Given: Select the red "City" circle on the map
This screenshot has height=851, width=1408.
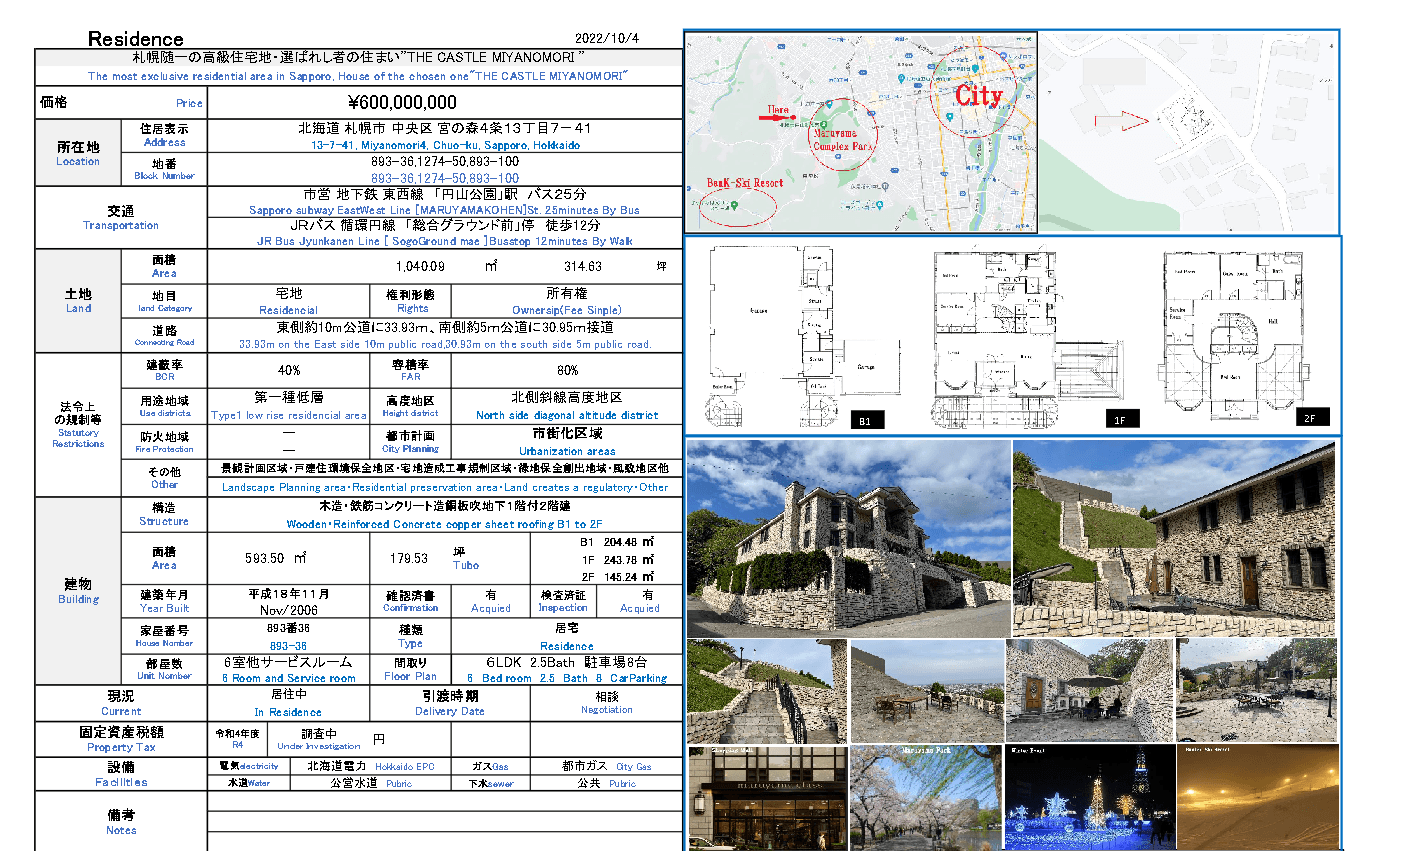Looking at the screenshot, I should pyautogui.click(x=978, y=96).
